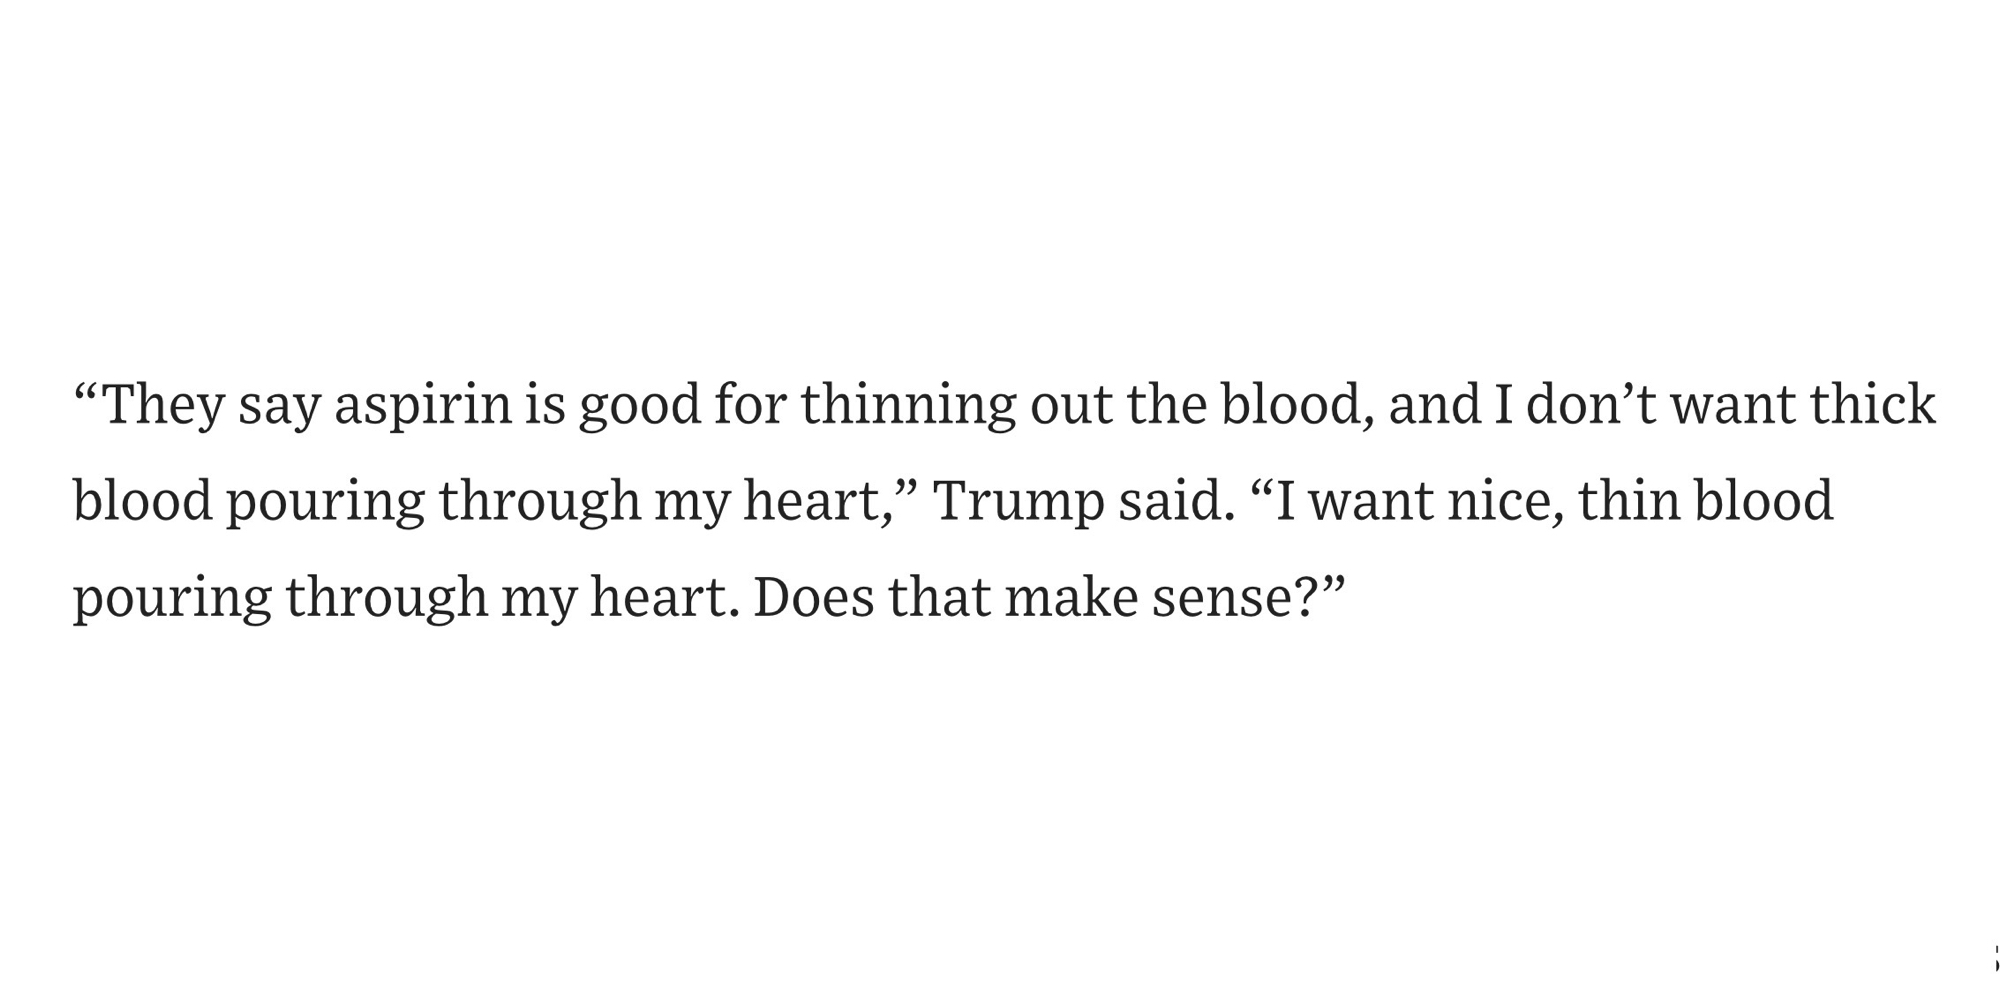The width and height of the screenshot is (2000, 997).
Task: Click the word "is" after "aspirin"
Action: tap(545, 406)
